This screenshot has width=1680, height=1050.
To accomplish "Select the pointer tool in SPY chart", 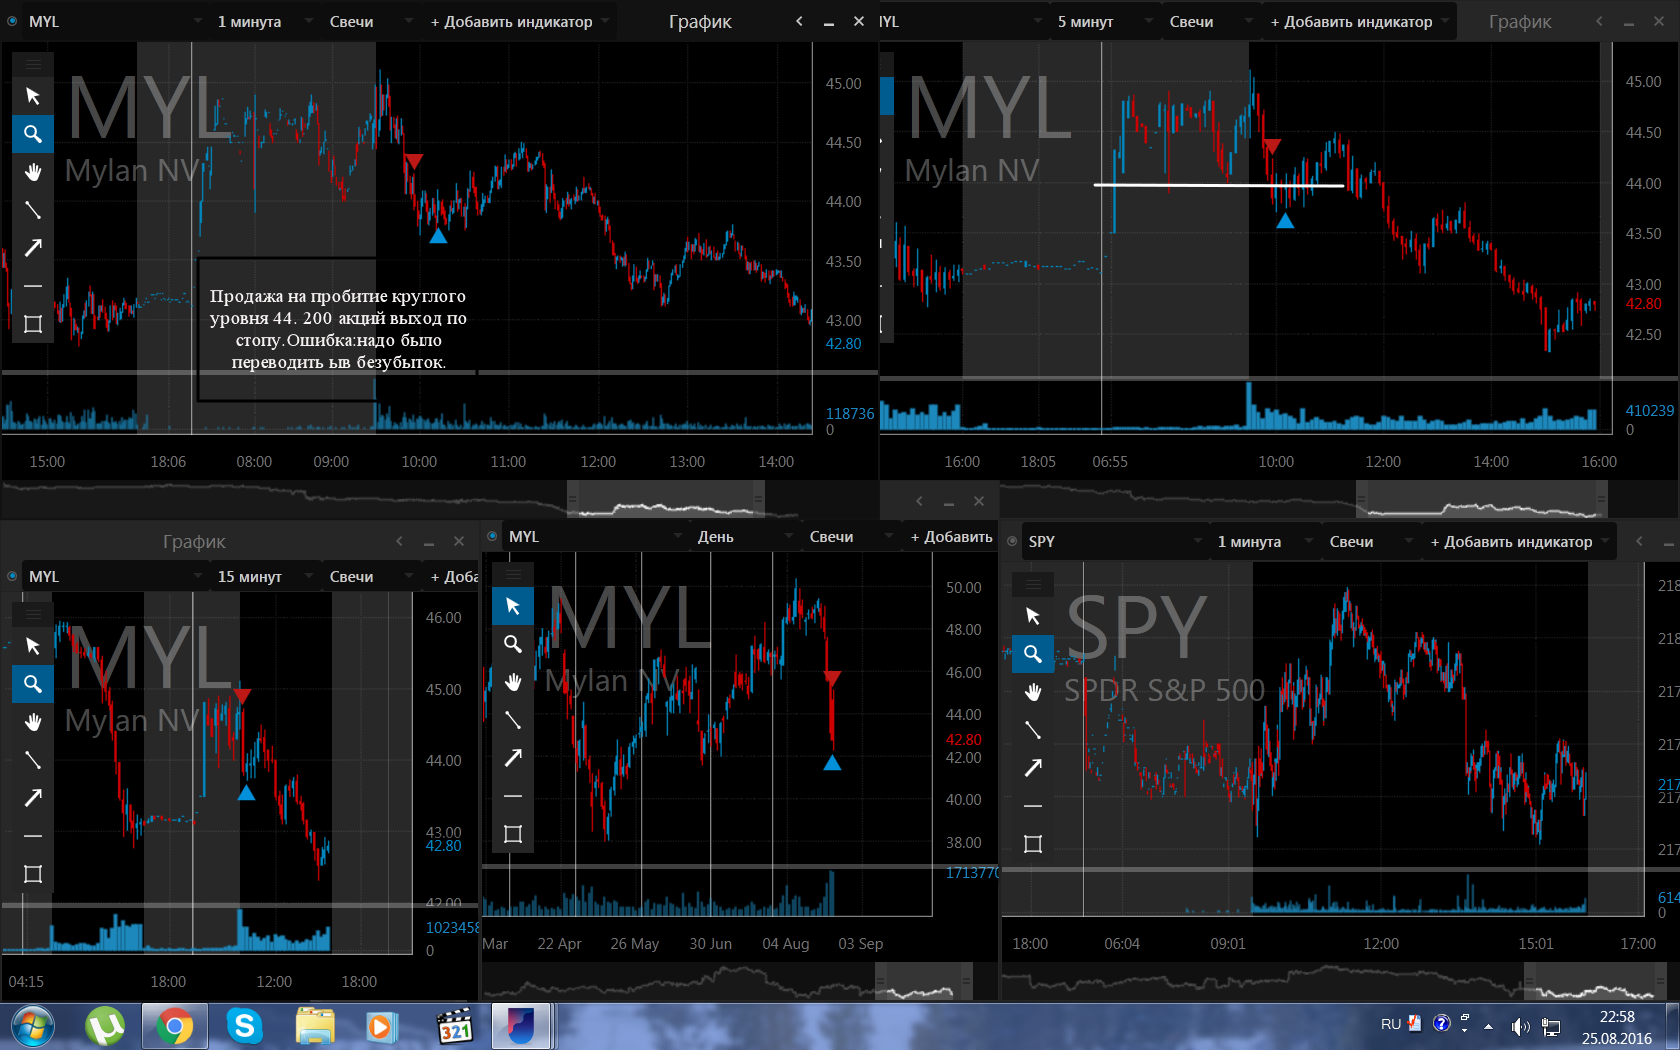I will point(1033,616).
